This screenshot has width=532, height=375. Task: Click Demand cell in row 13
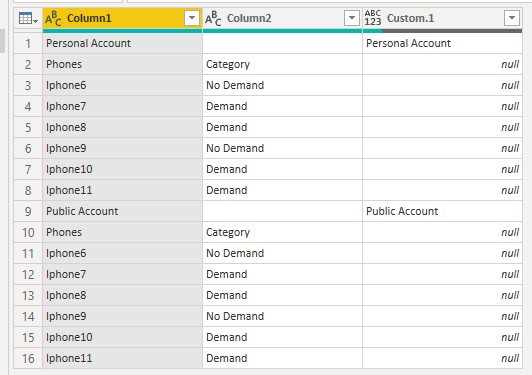(282, 296)
